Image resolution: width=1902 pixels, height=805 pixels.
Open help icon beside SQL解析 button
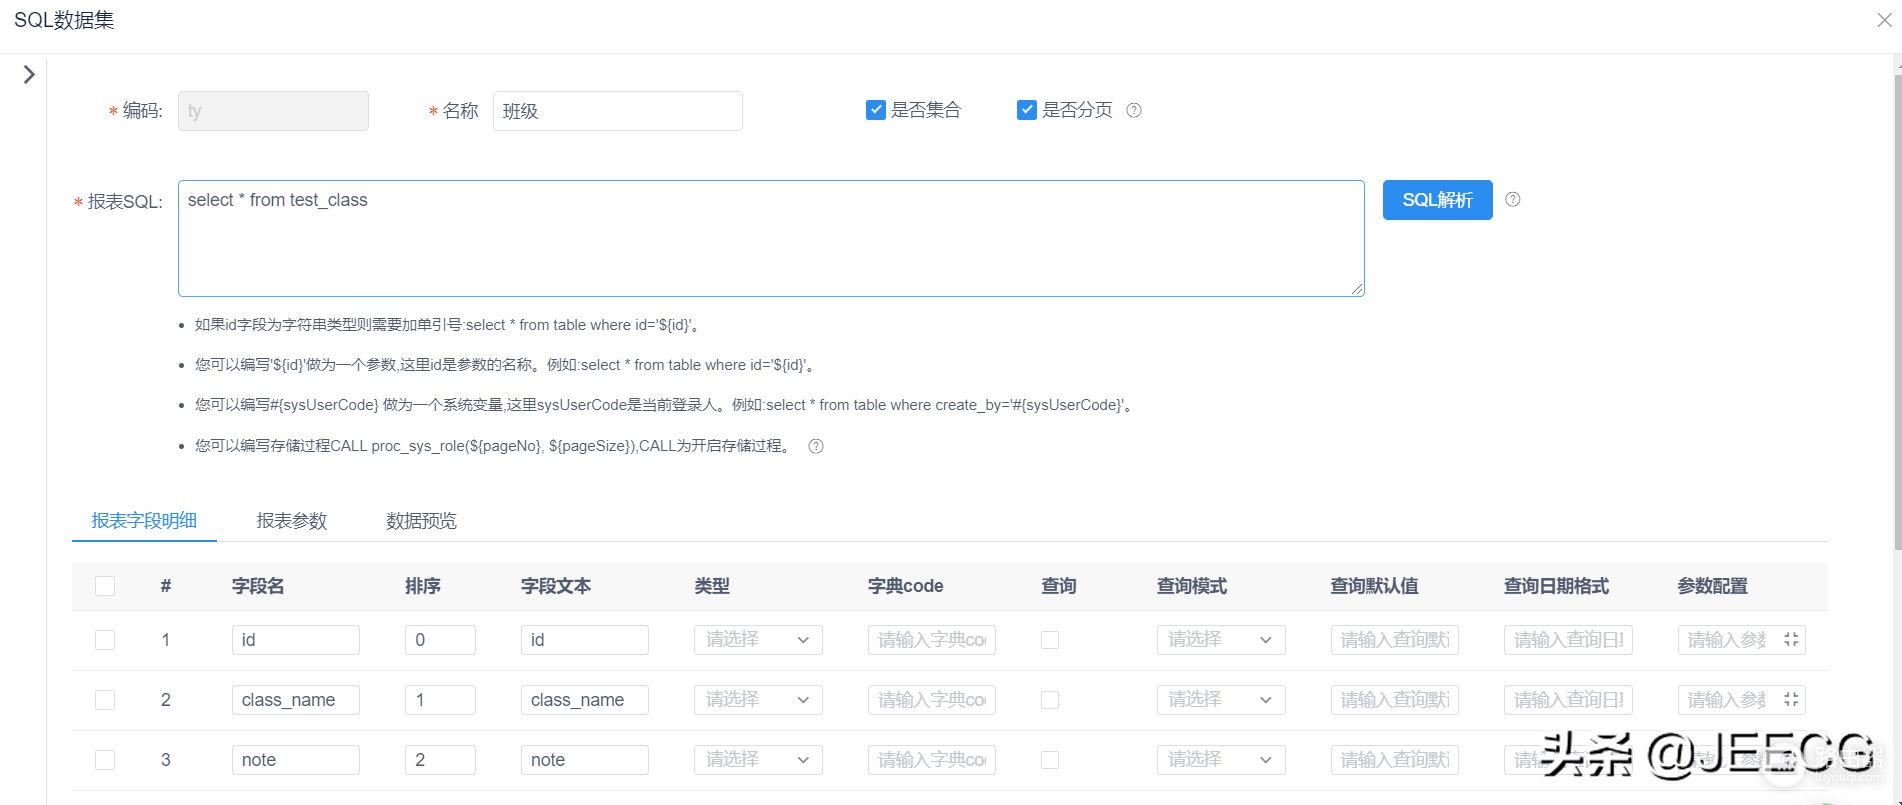pyautogui.click(x=1513, y=199)
